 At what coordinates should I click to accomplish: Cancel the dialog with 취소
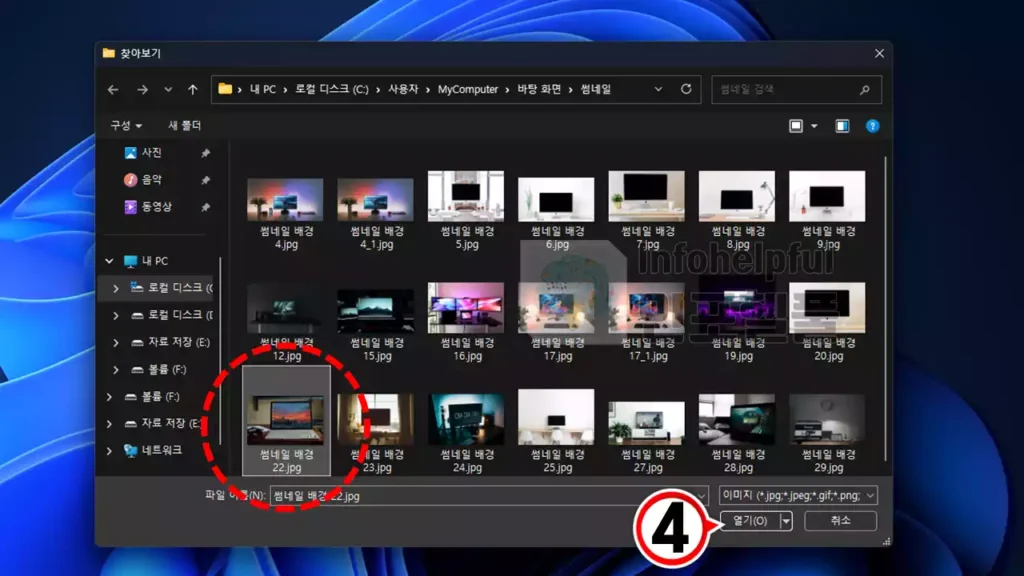click(x=840, y=520)
